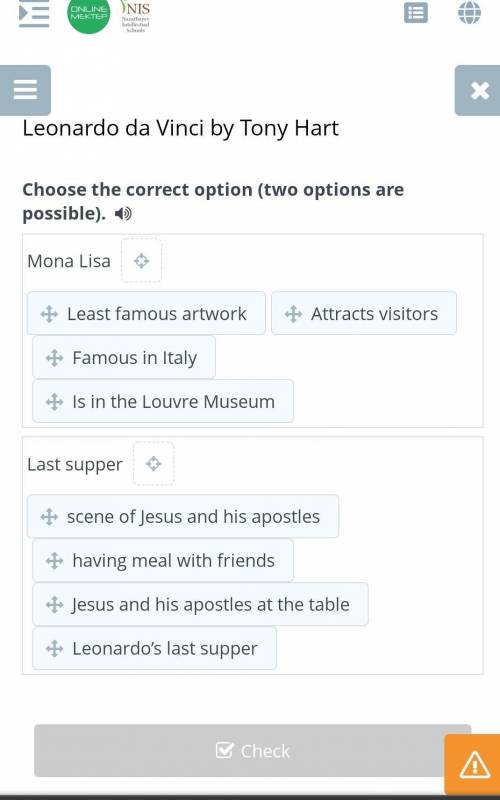Screen dimensions: 500x800
Task: Select the 'Famous in Italy' option
Action: 124,357
